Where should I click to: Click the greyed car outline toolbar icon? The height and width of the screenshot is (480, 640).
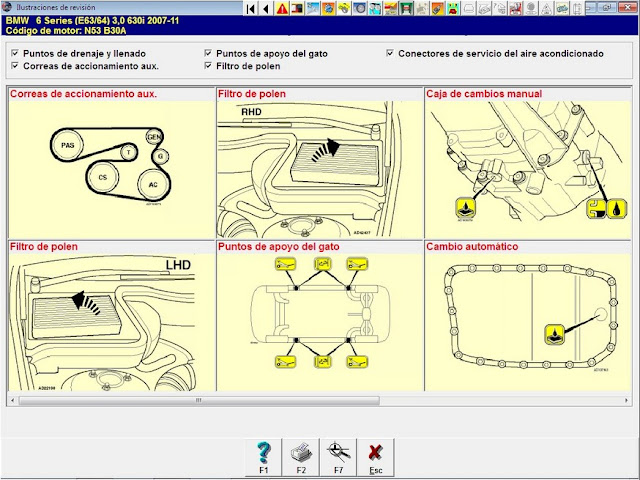(x=469, y=8)
